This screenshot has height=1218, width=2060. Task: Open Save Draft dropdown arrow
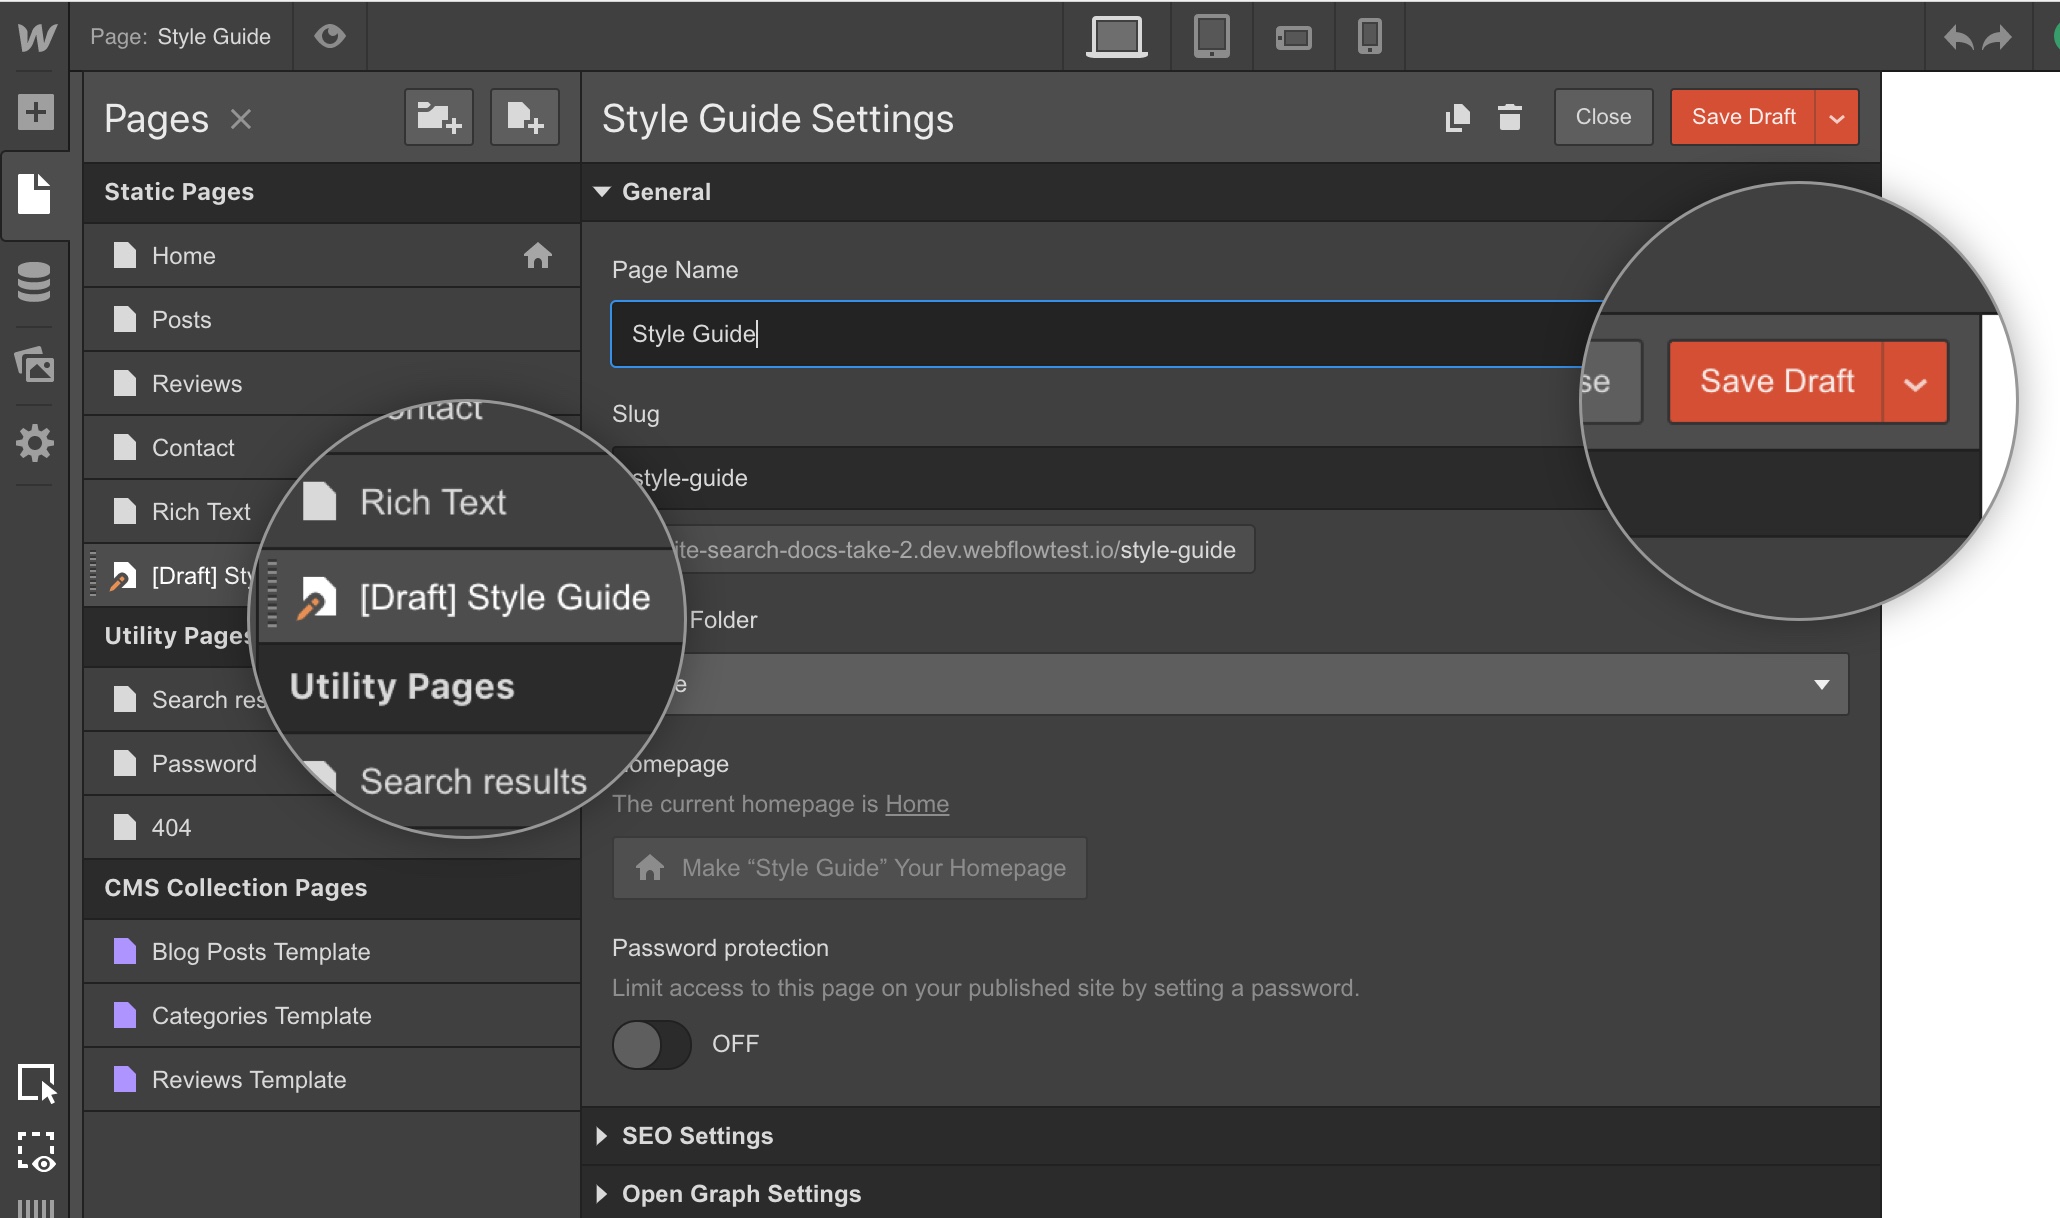(1836, 118)
